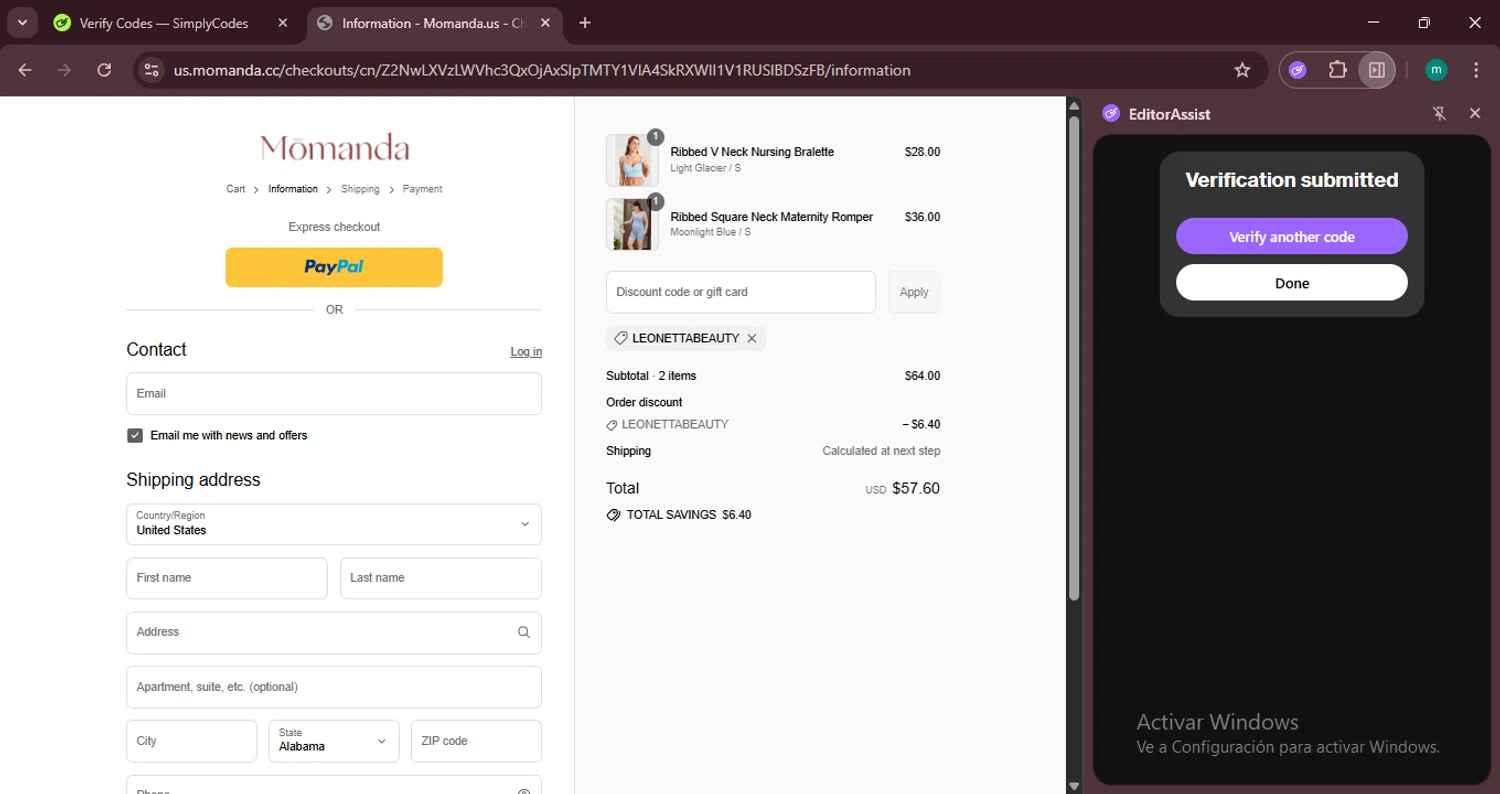Click the ZIP code field
Viewport: 1500px width, 794px height.
click(476, 741)
